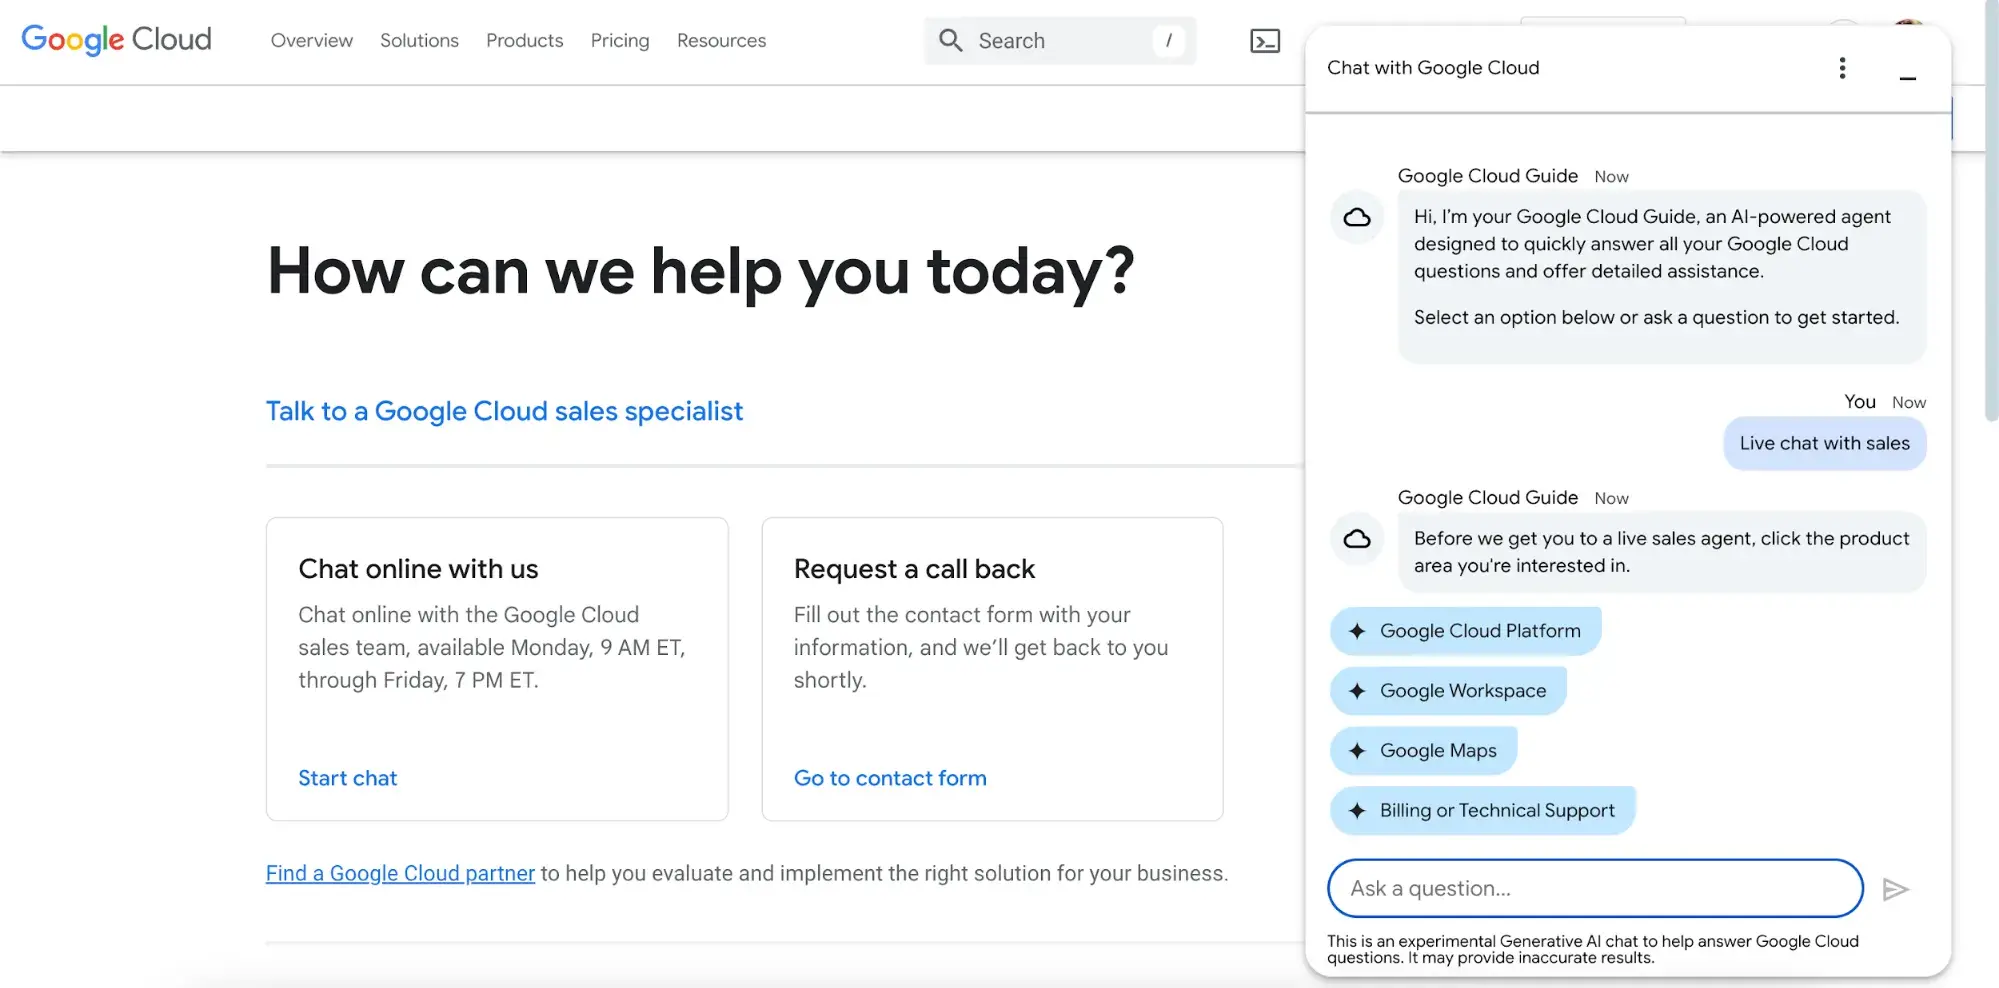1999x988 pixels.
Task: Expand the Resources navigation menu
Action: 721,41
